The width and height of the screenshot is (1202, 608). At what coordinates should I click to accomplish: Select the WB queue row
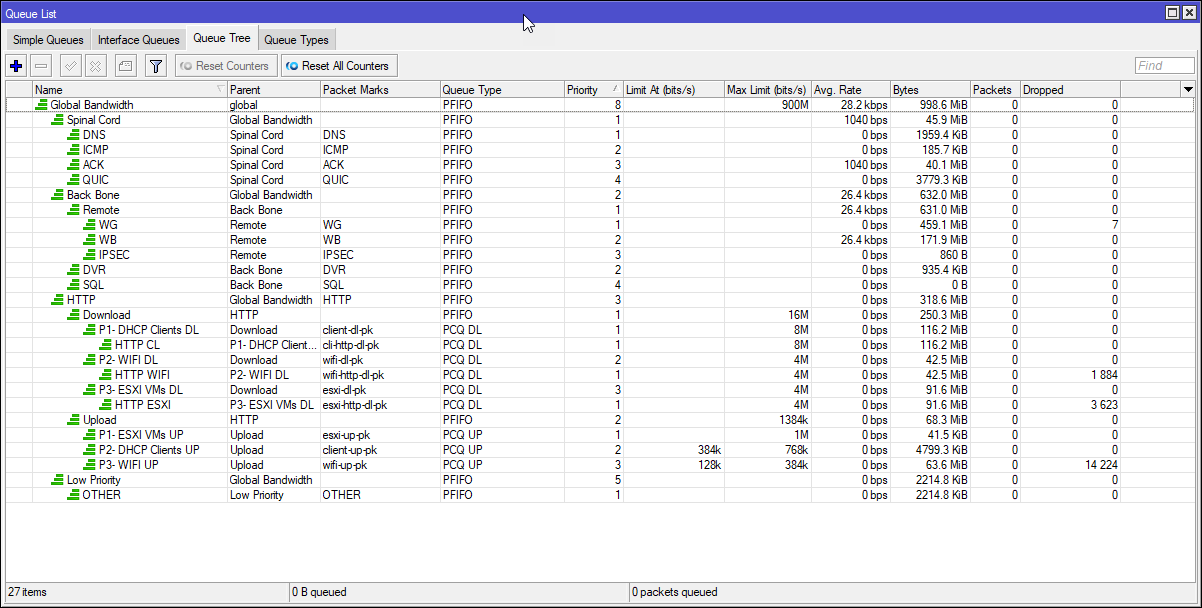pos(600,240)
